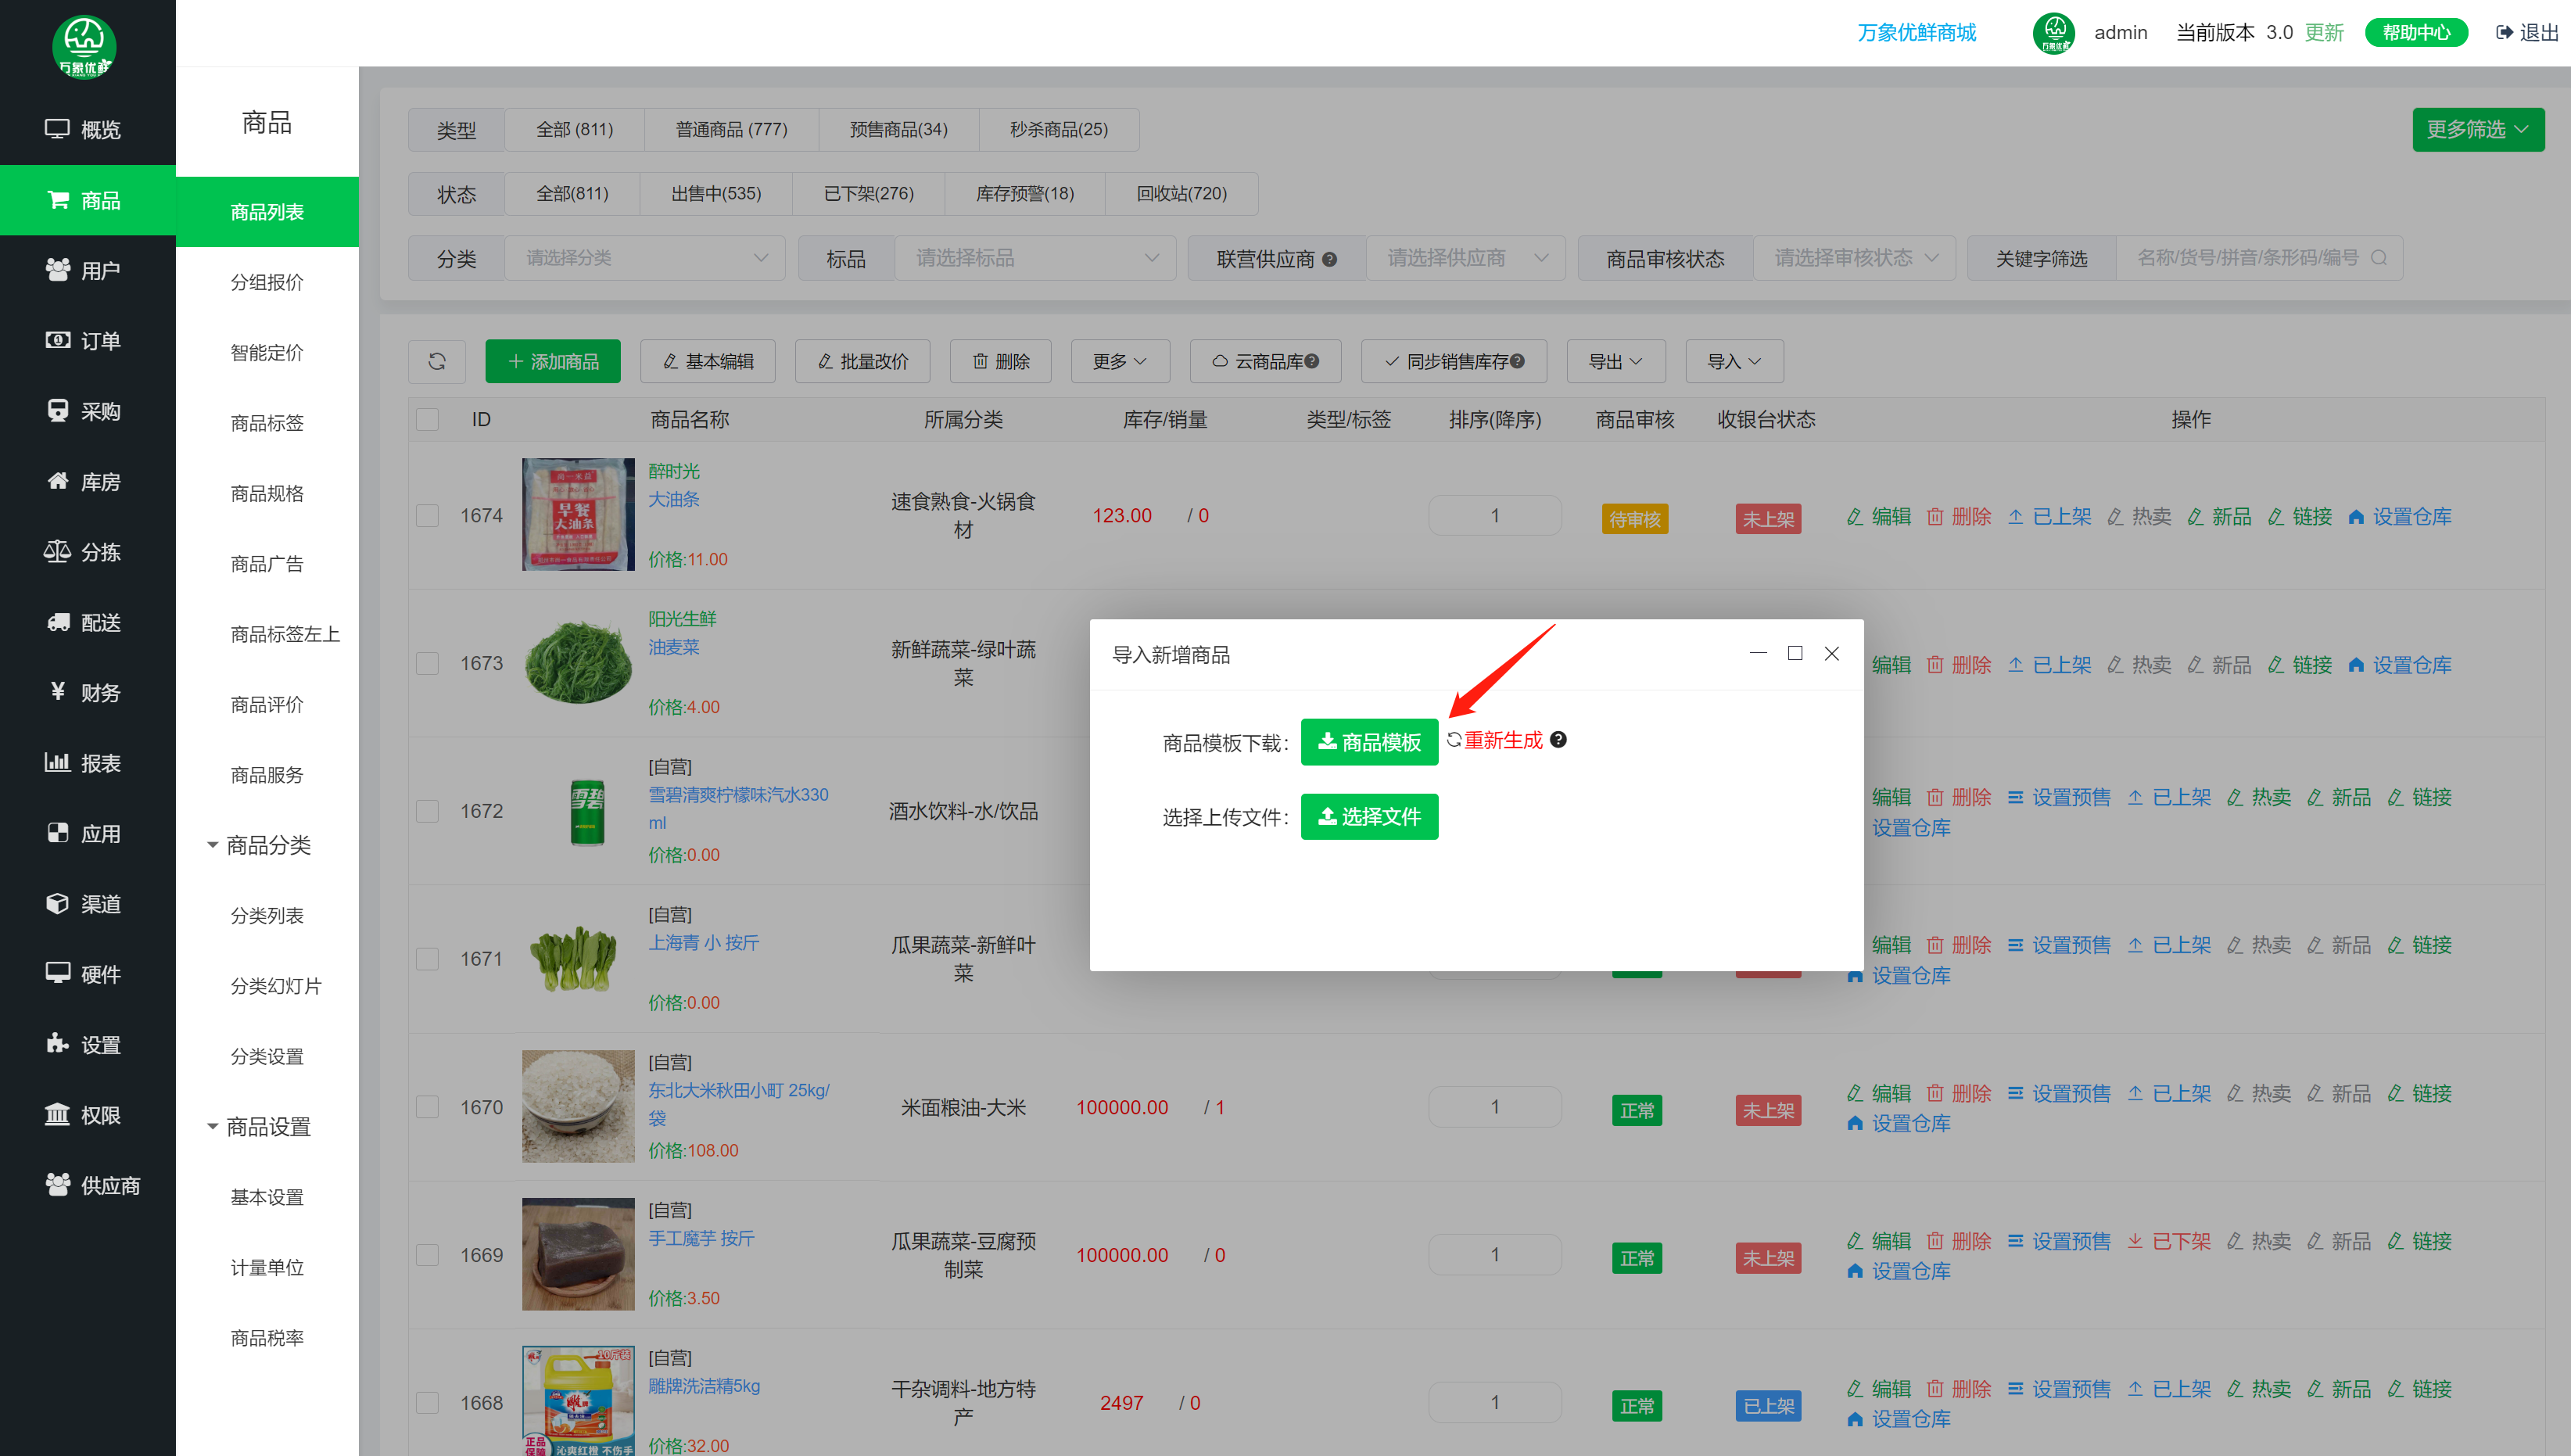Open the 配送 delivery section

pyautogui.click(x=87, y=623)
